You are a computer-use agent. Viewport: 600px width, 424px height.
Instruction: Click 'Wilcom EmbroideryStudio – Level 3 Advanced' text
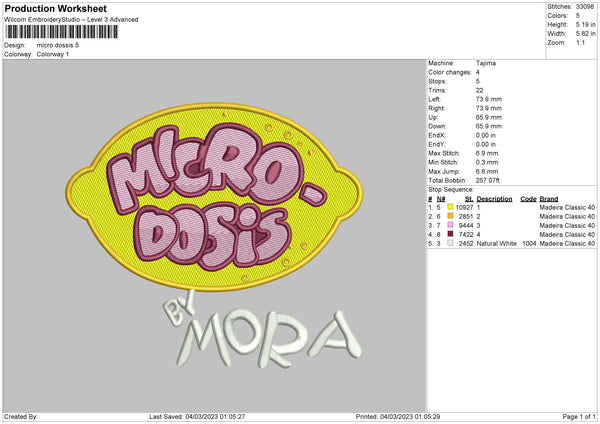pyautogui.click(x=71, y=20)
